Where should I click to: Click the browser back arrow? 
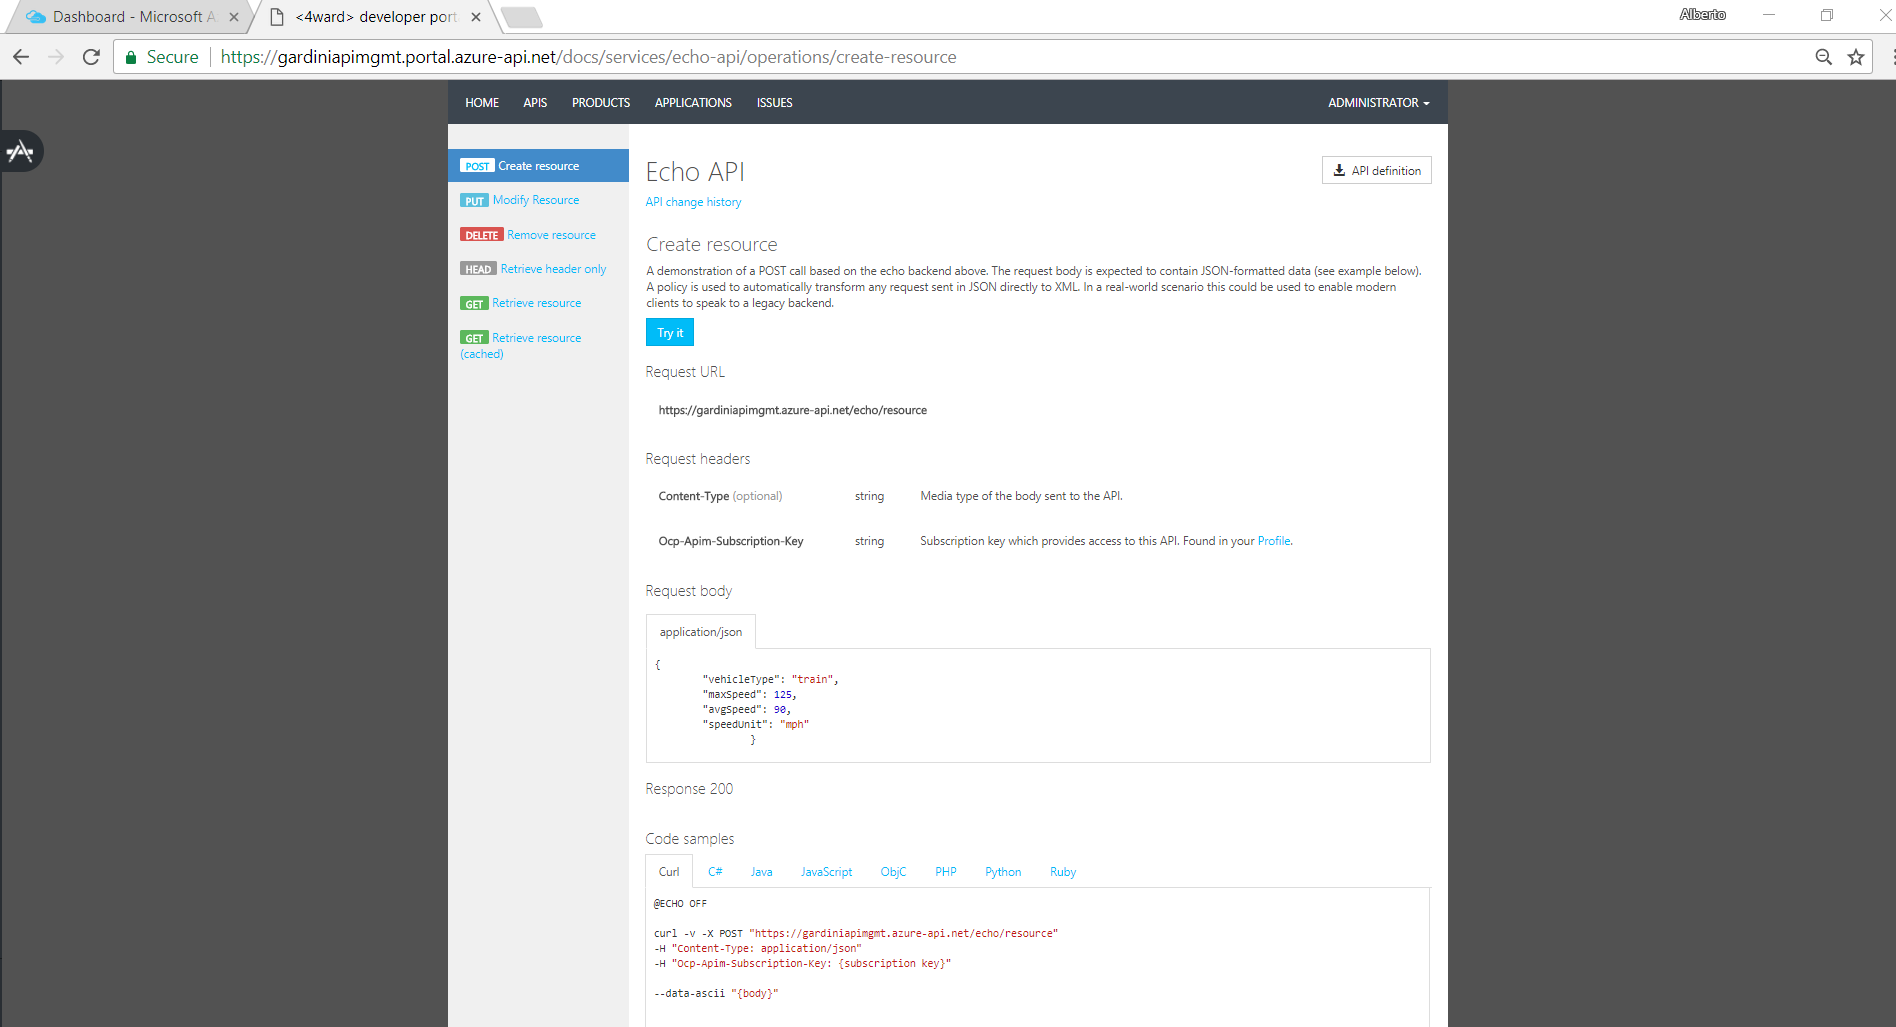pos(20,57)
